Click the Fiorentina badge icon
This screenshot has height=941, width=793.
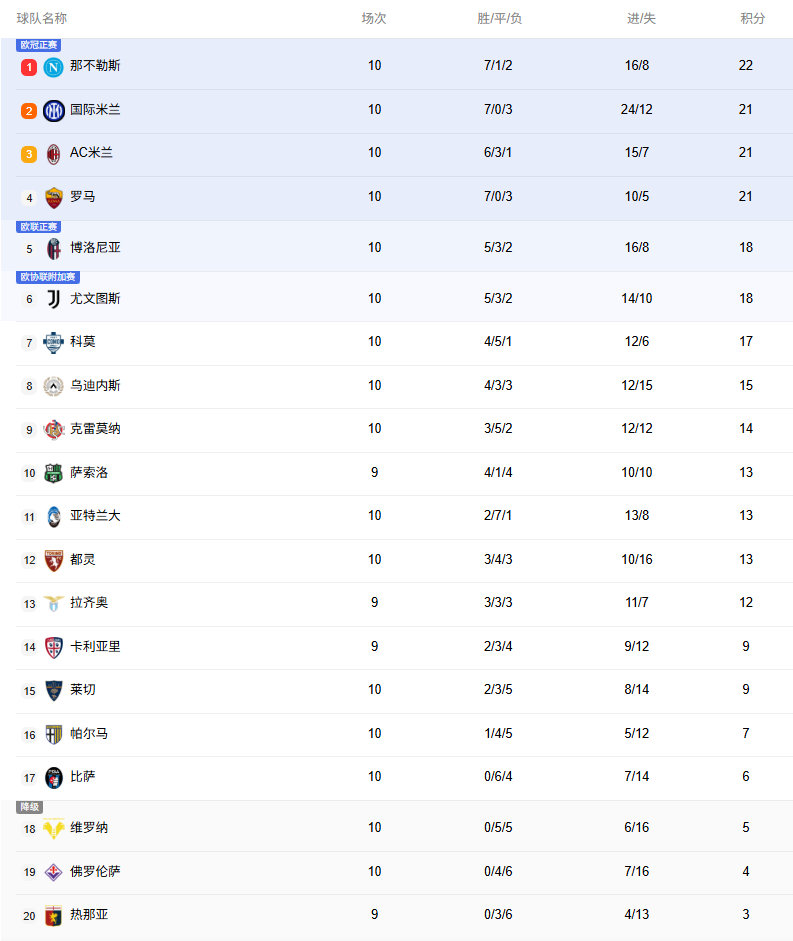click(54, 872)
